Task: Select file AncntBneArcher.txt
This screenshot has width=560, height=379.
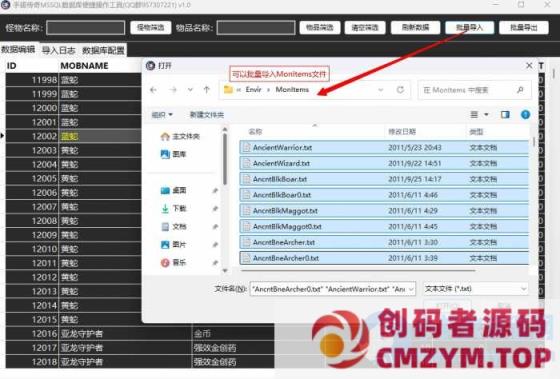Action: (384, 242)
